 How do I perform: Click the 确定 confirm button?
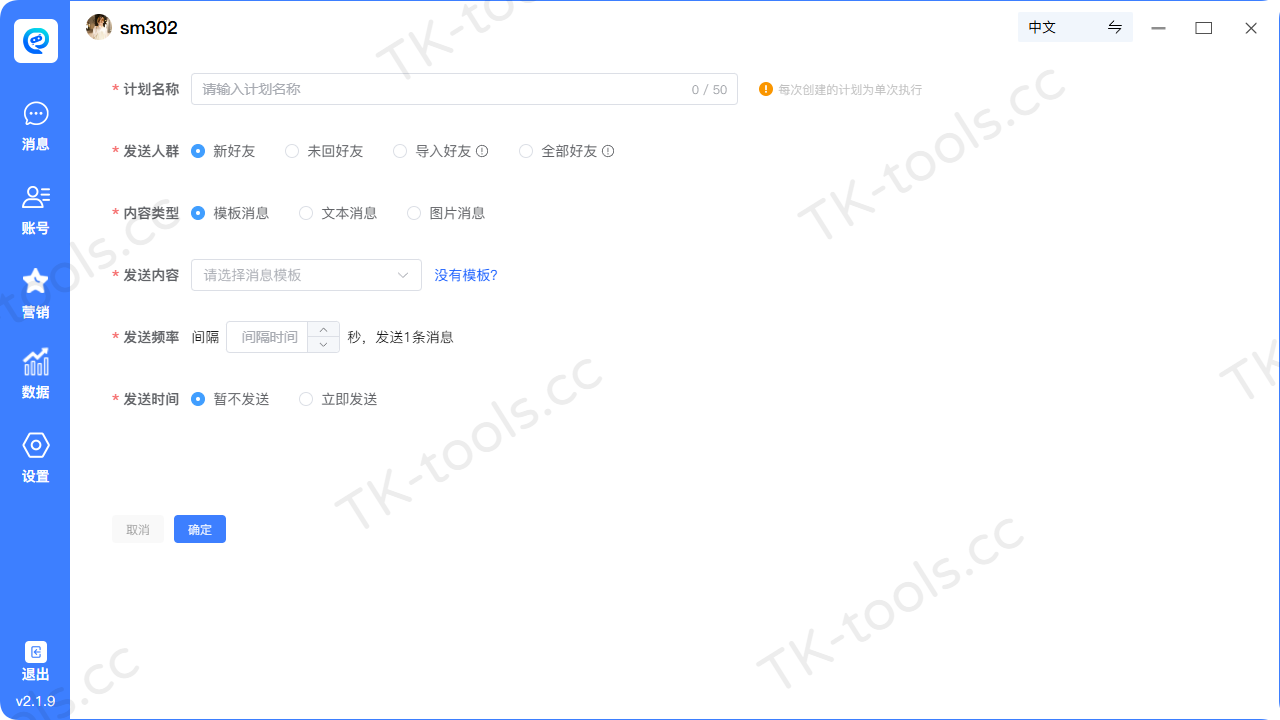(x=200, y=529)
